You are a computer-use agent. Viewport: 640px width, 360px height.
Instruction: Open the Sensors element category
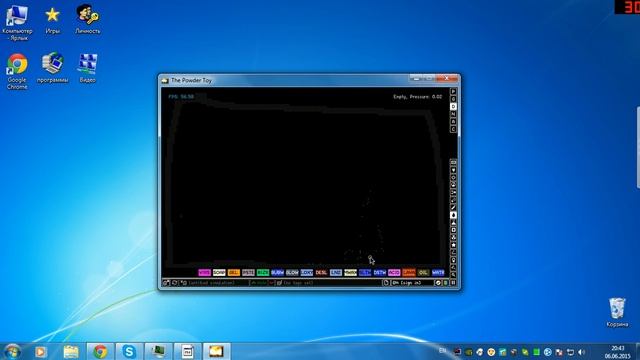pyautogui.click(x=453, y=184)
